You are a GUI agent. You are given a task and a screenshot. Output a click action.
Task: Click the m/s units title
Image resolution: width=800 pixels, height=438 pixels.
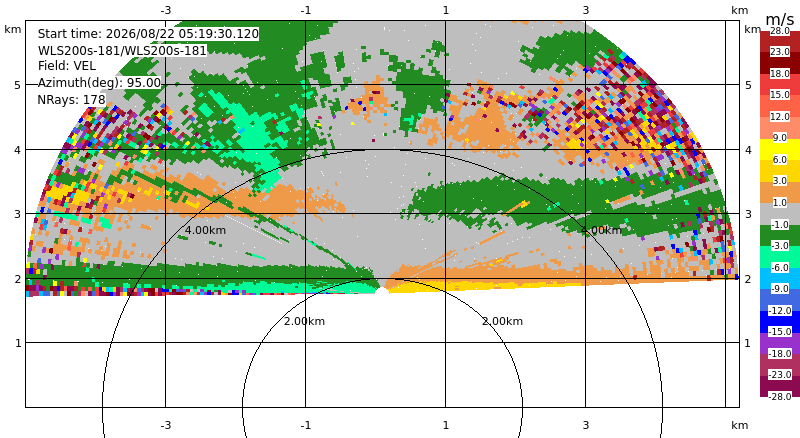[x=780, y=19]
